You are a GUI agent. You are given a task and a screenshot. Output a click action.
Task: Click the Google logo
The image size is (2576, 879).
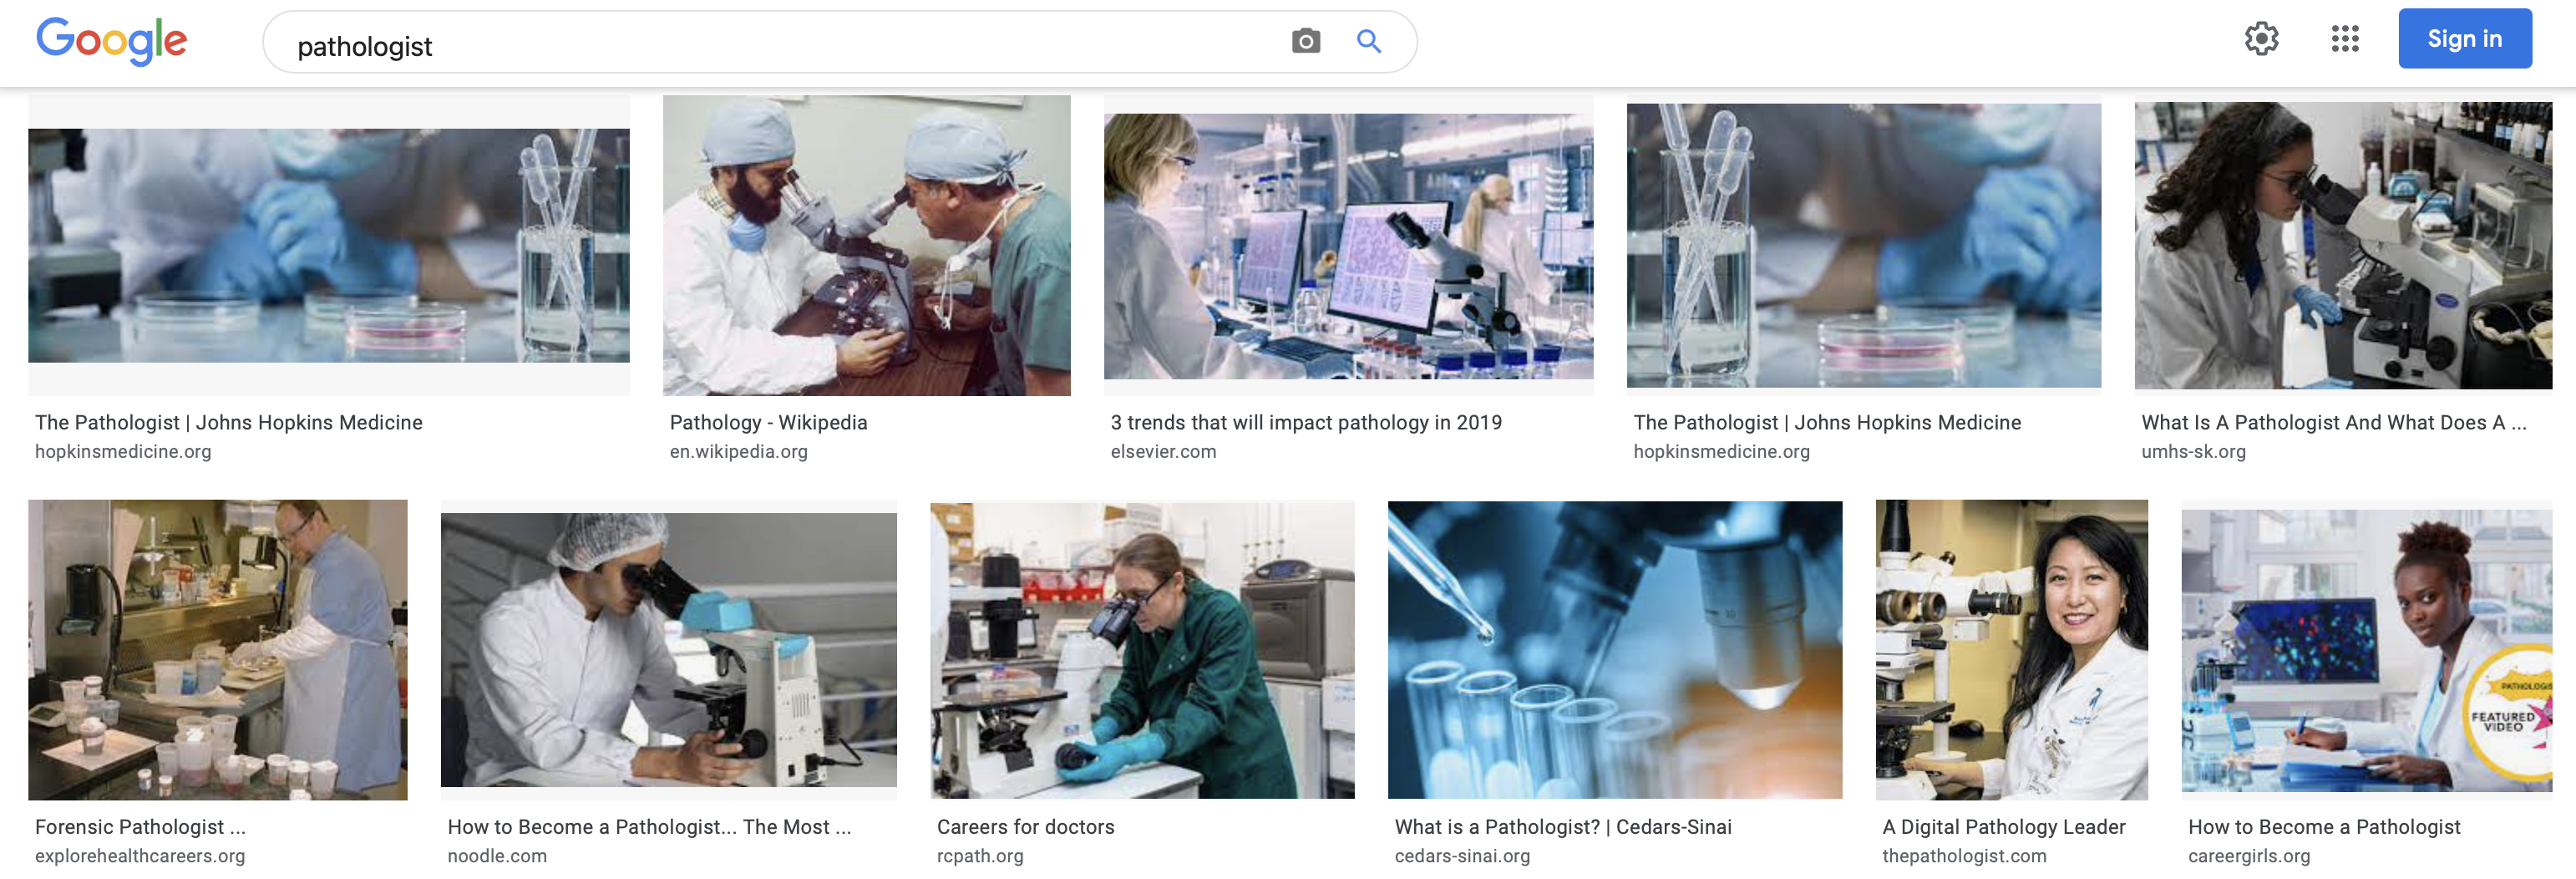111,41
